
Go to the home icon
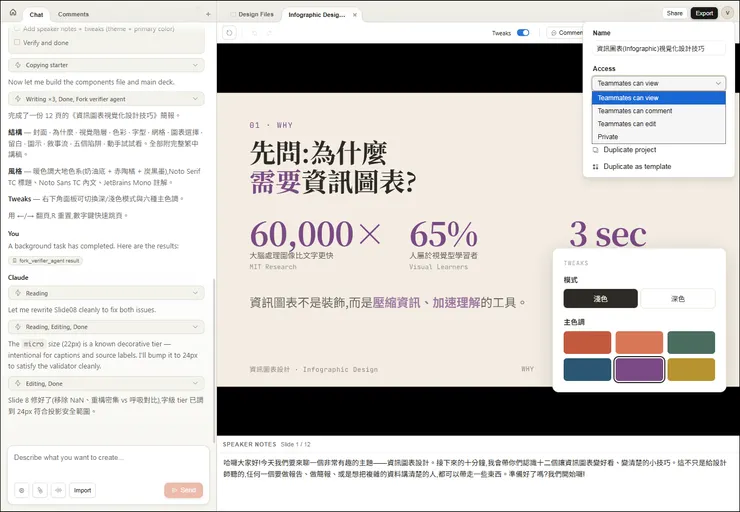[13, 13]
